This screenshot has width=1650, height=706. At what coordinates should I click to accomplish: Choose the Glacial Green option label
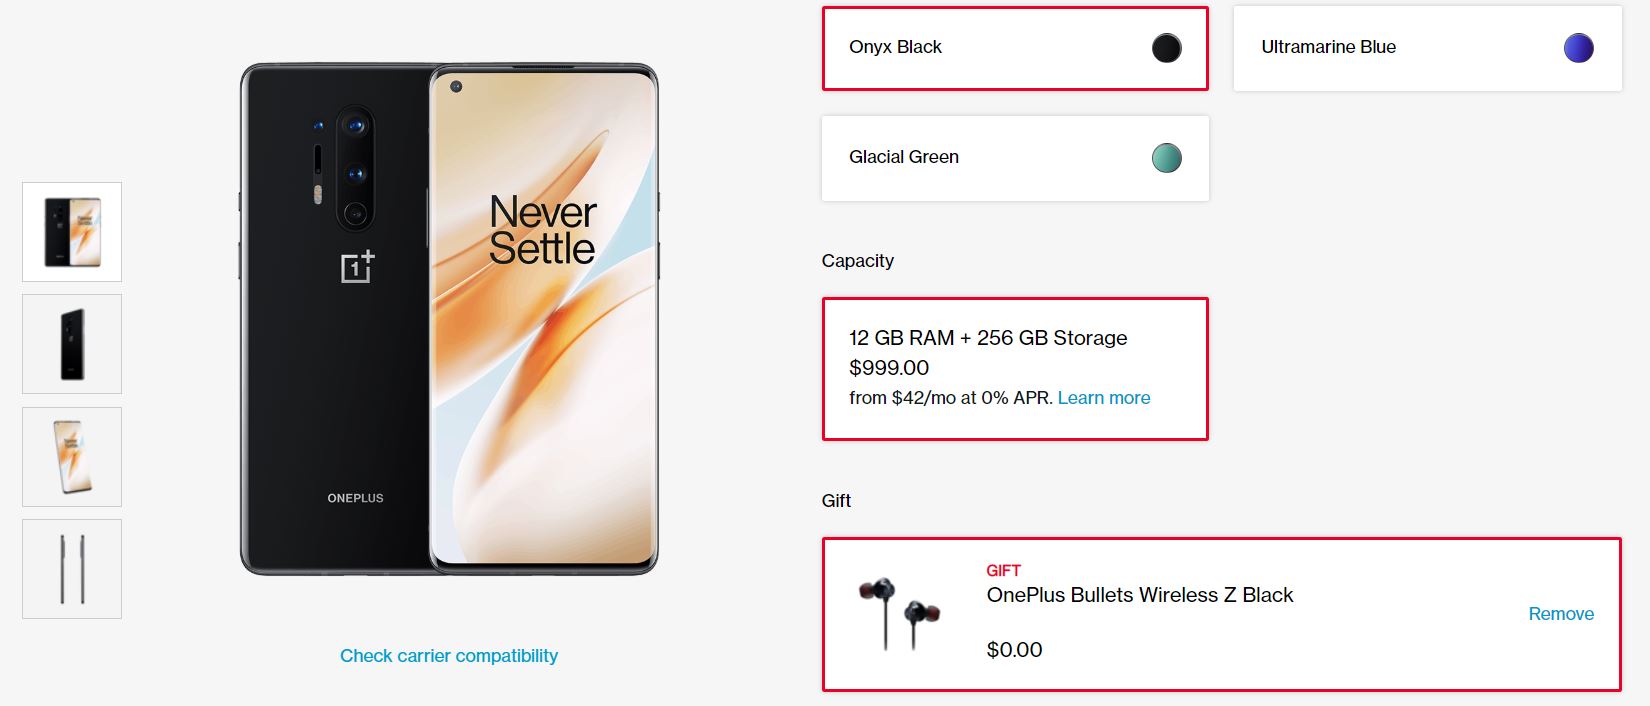pyautogui.click(x=903, y=157)
